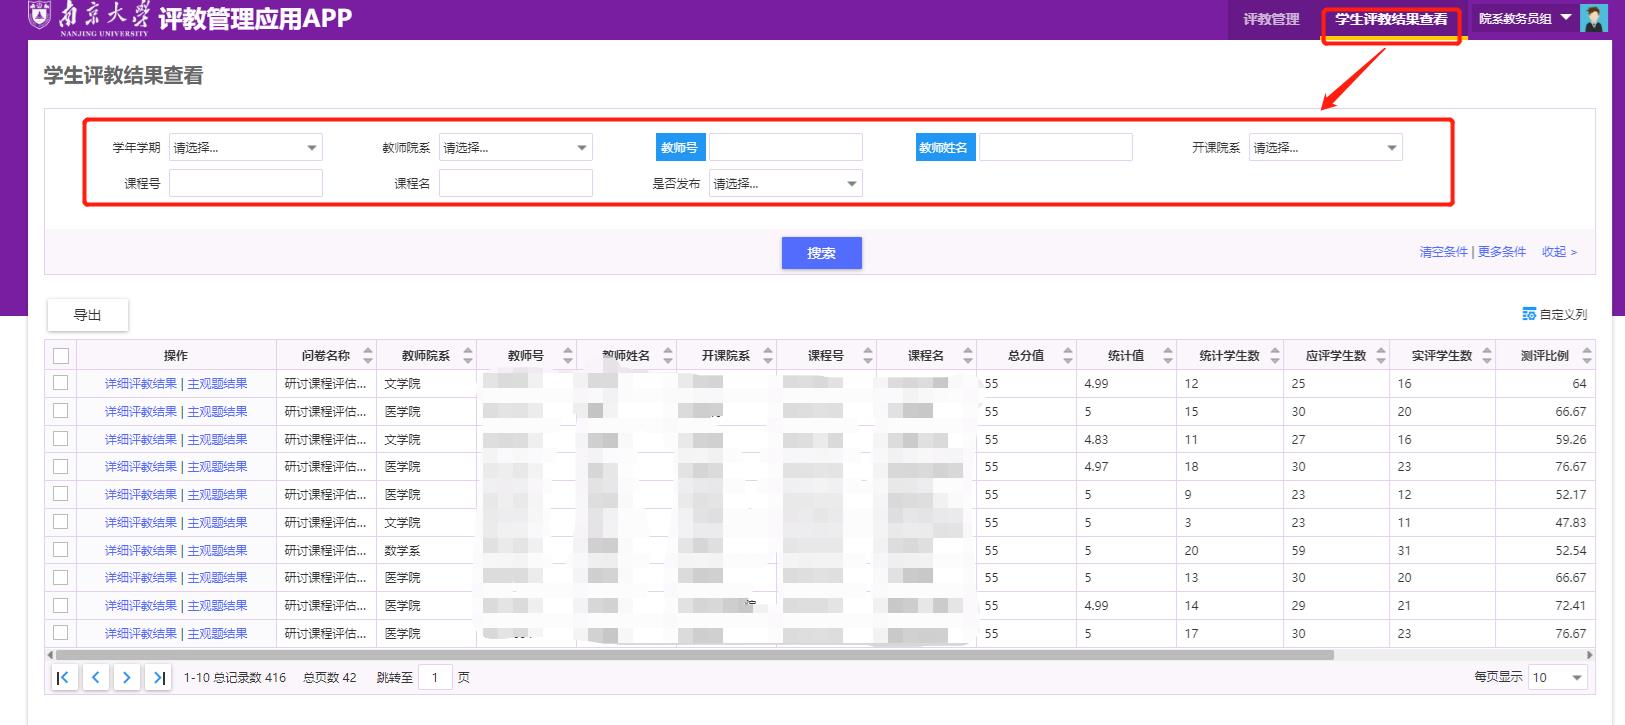
Task: Check the row with 统计学生数 18
Action: [61, 466]
